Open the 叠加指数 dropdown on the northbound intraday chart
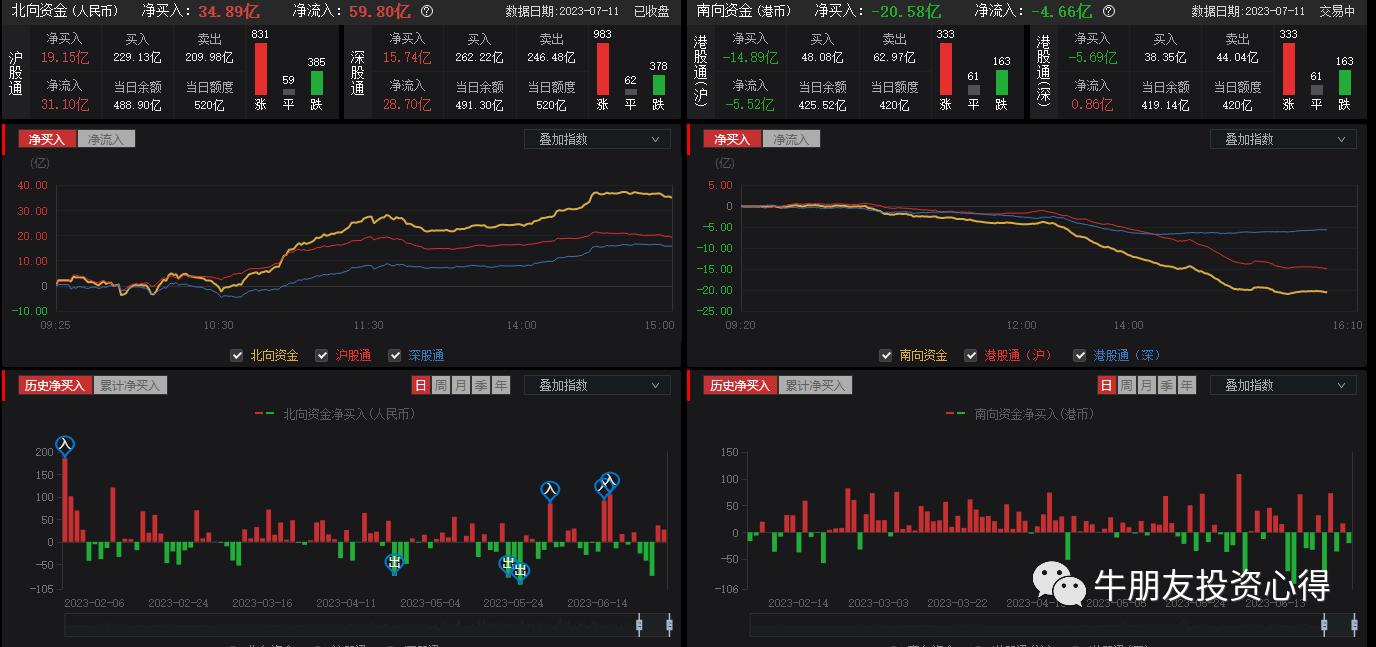The height and width of the screenshot is (647, 1376). 597,139
